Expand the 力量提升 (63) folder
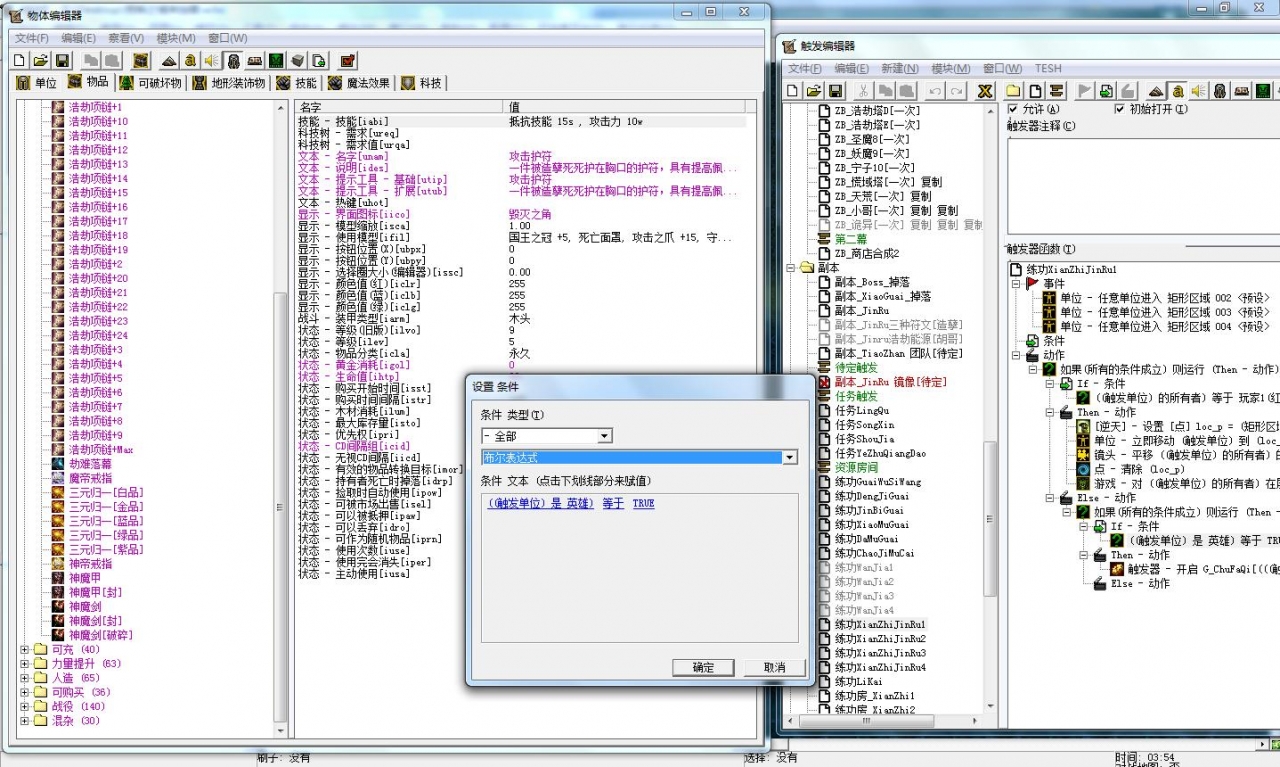 pyautogui.click(x=25, y=664)
